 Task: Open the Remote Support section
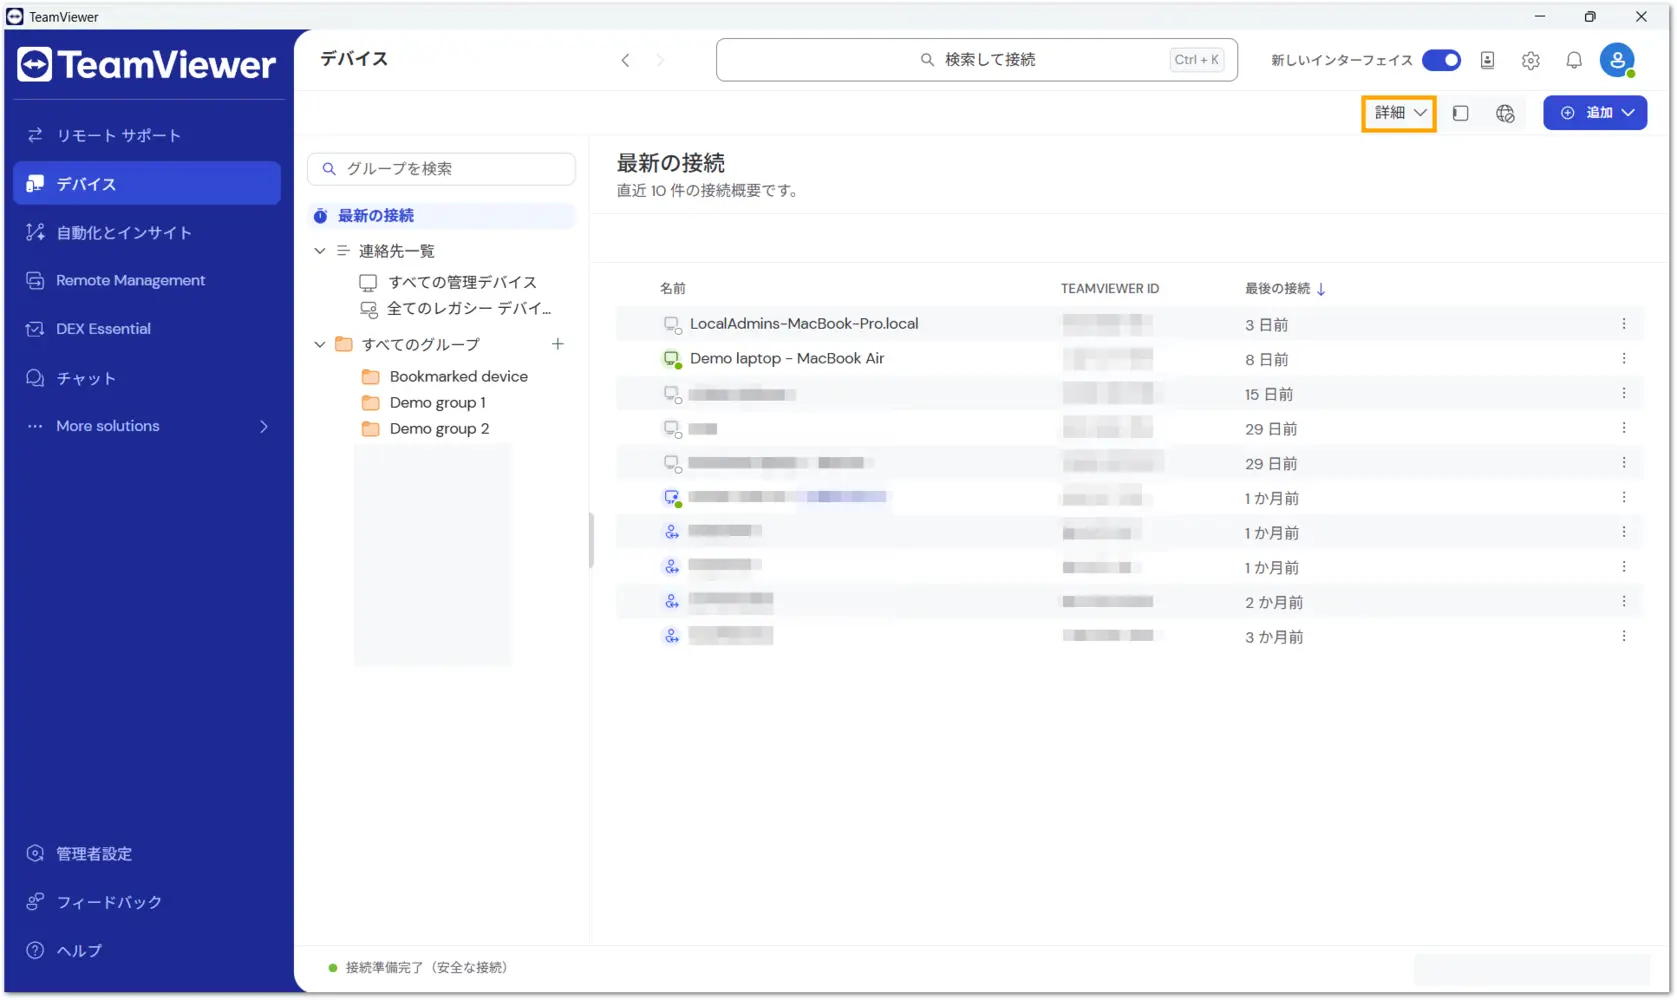147,135
